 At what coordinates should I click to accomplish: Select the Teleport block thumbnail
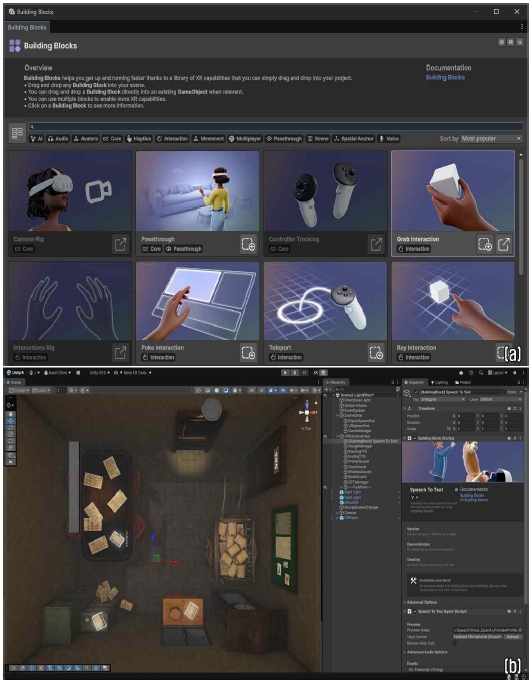point(325,301)
